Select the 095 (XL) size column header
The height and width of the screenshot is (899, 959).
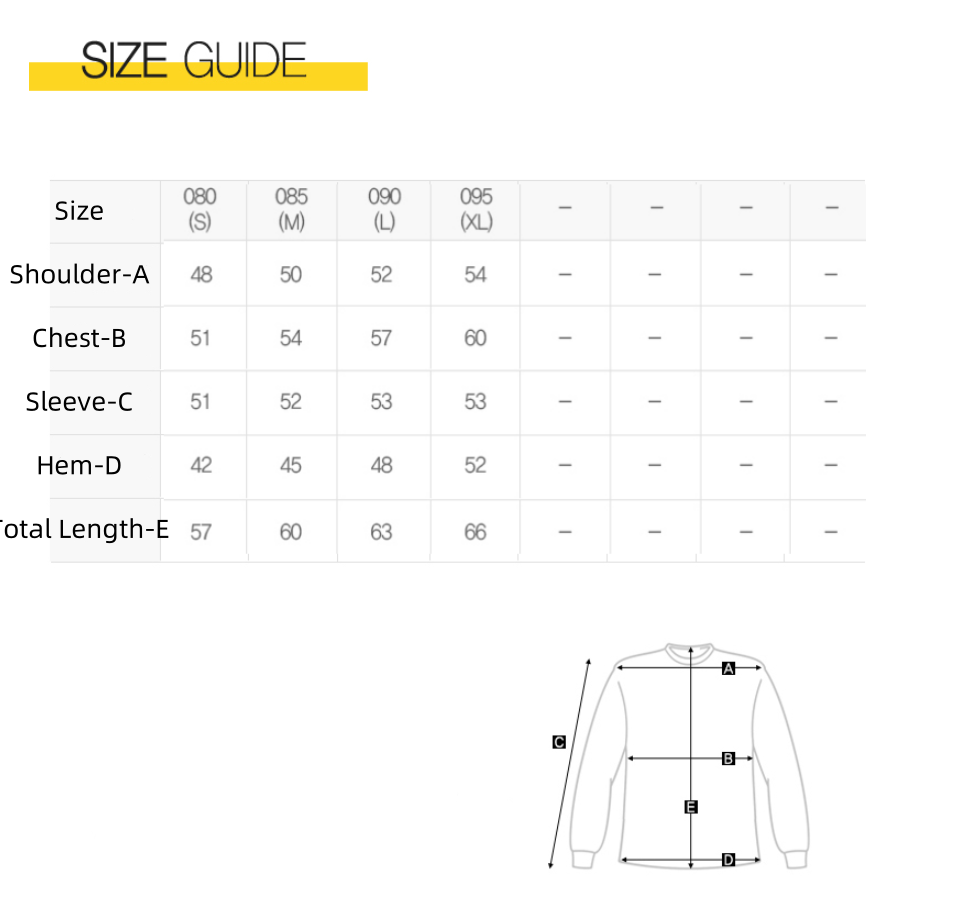(476, 209)
